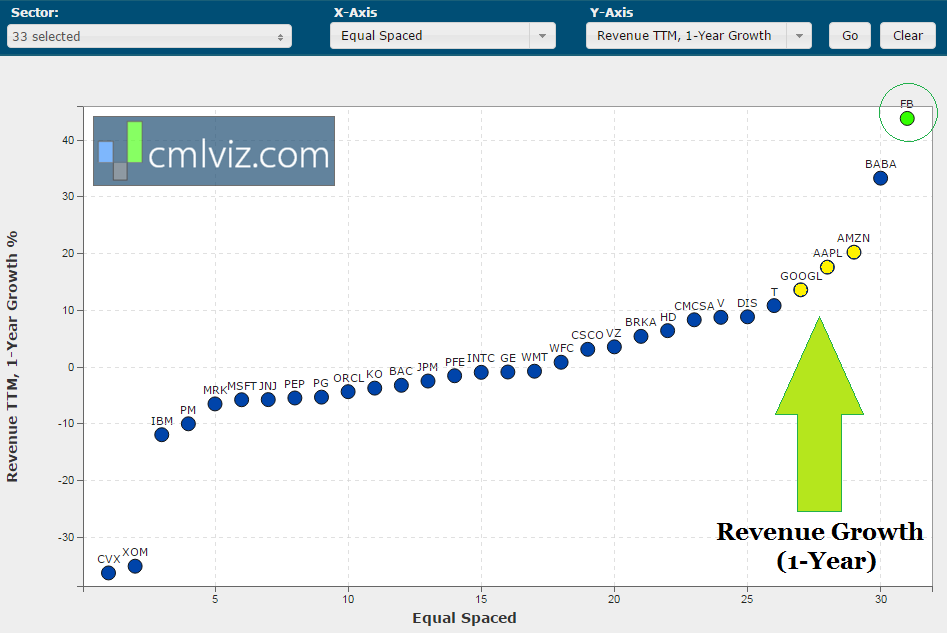
Task: Click the VZ data point
Action: 614,347
